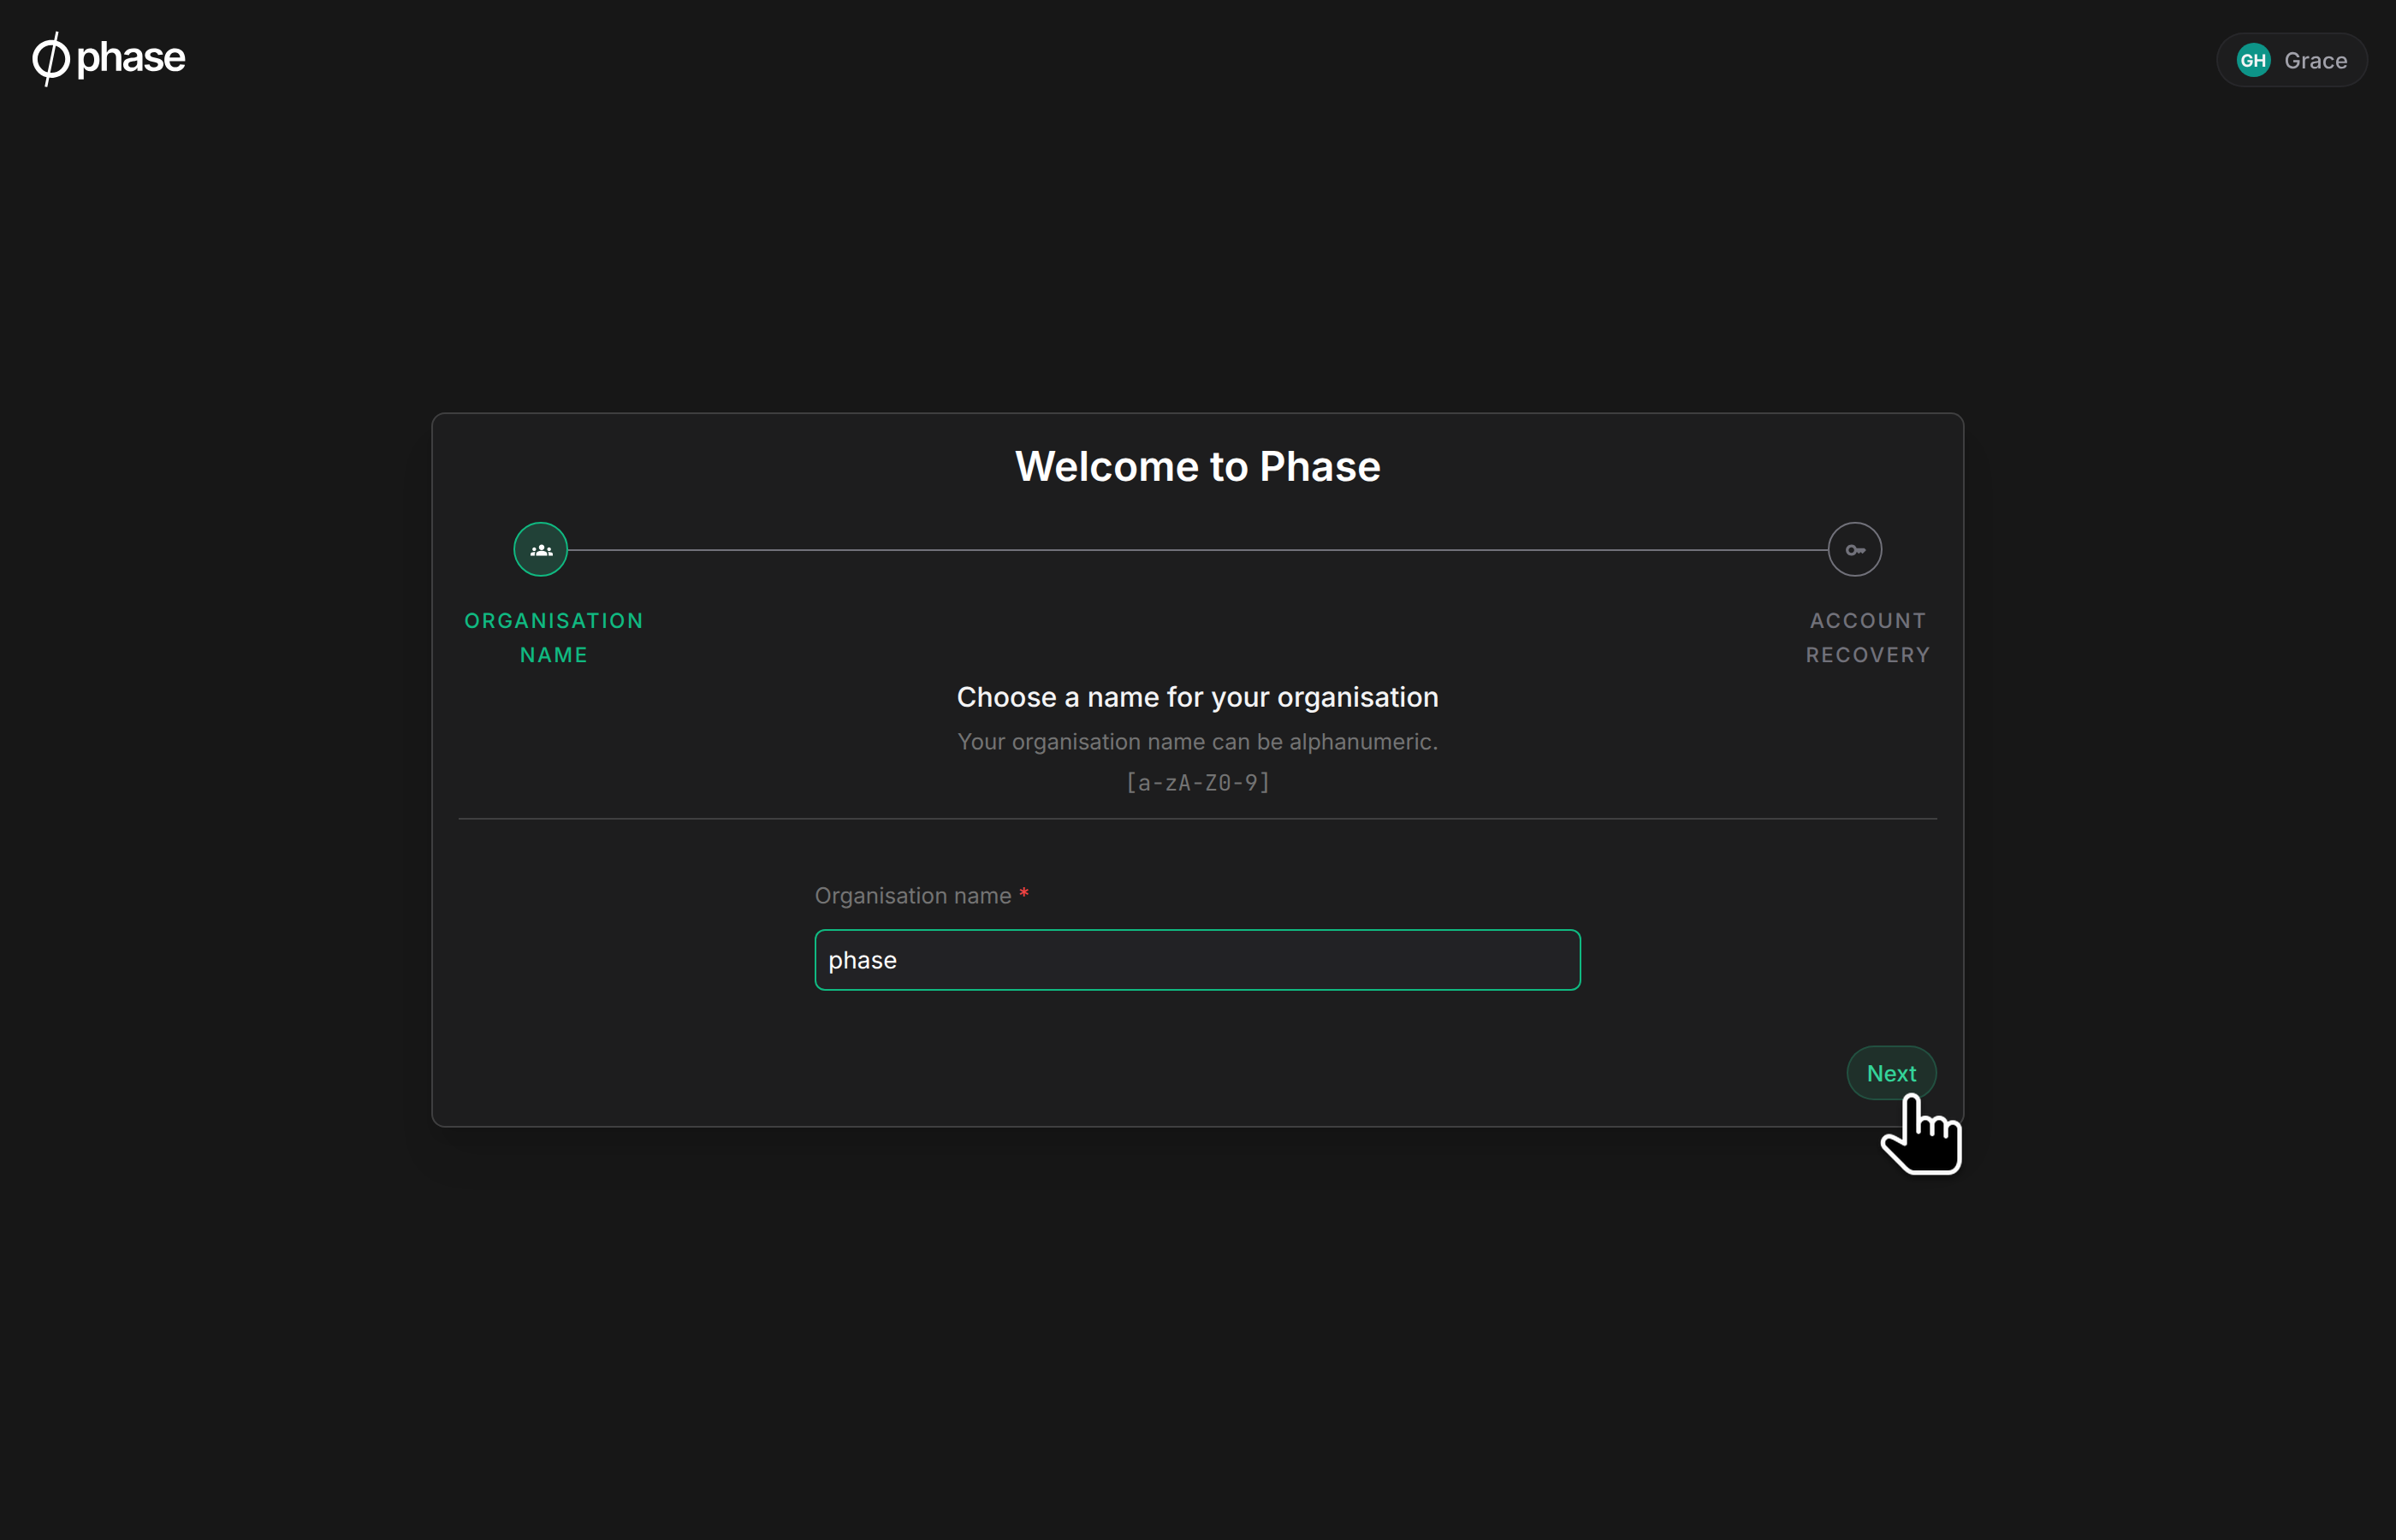
Task: Click the GH avatar circle
Action: coord(2253,60)
